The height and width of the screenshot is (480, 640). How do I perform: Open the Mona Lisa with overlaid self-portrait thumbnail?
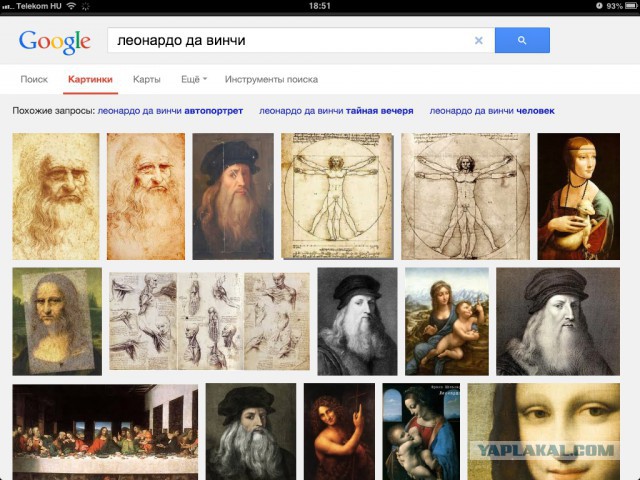pyautogui.click(x=57, y=322)
